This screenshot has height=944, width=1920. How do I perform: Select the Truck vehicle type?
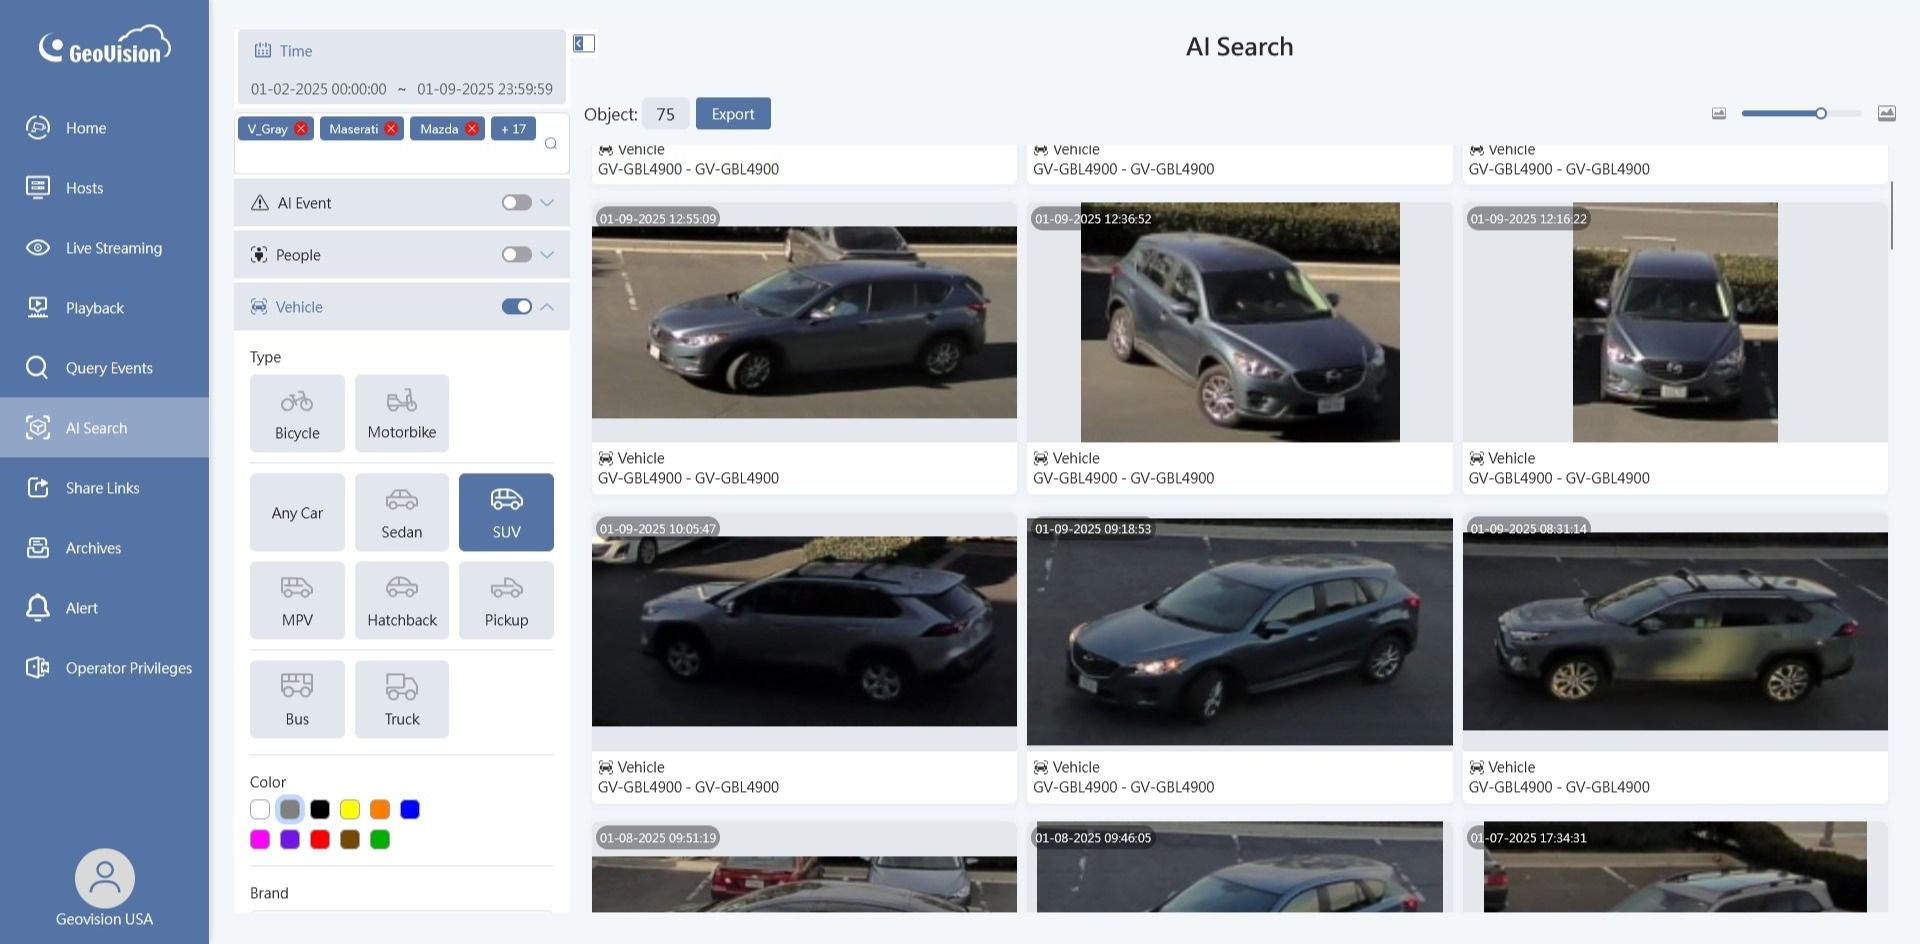(x=401, y=699)
